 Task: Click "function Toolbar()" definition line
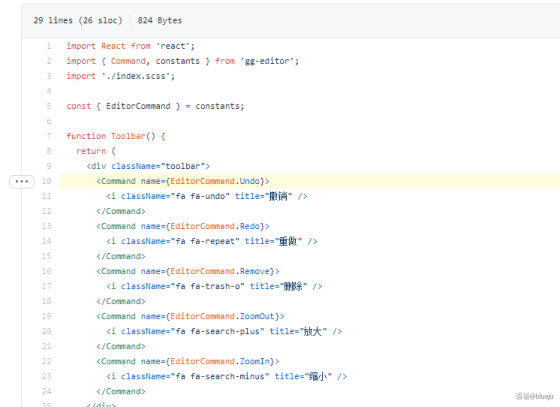116,136
